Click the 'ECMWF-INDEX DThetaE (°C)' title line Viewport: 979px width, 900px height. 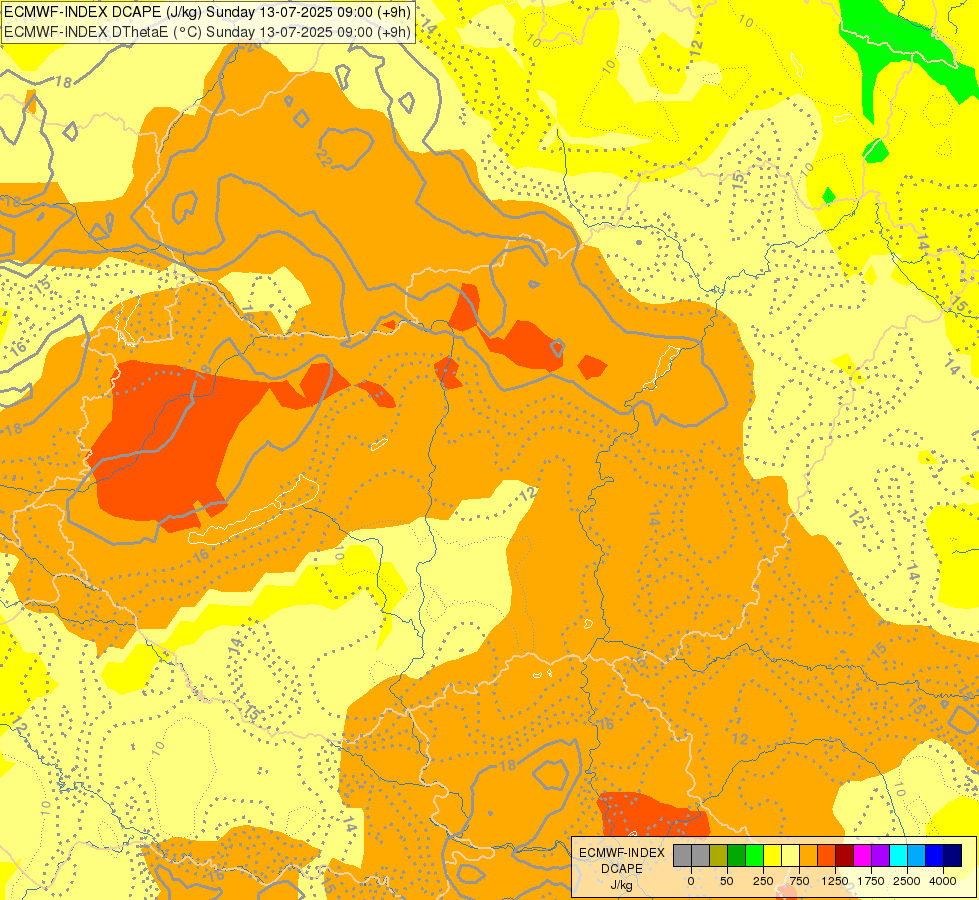point(207,31)
